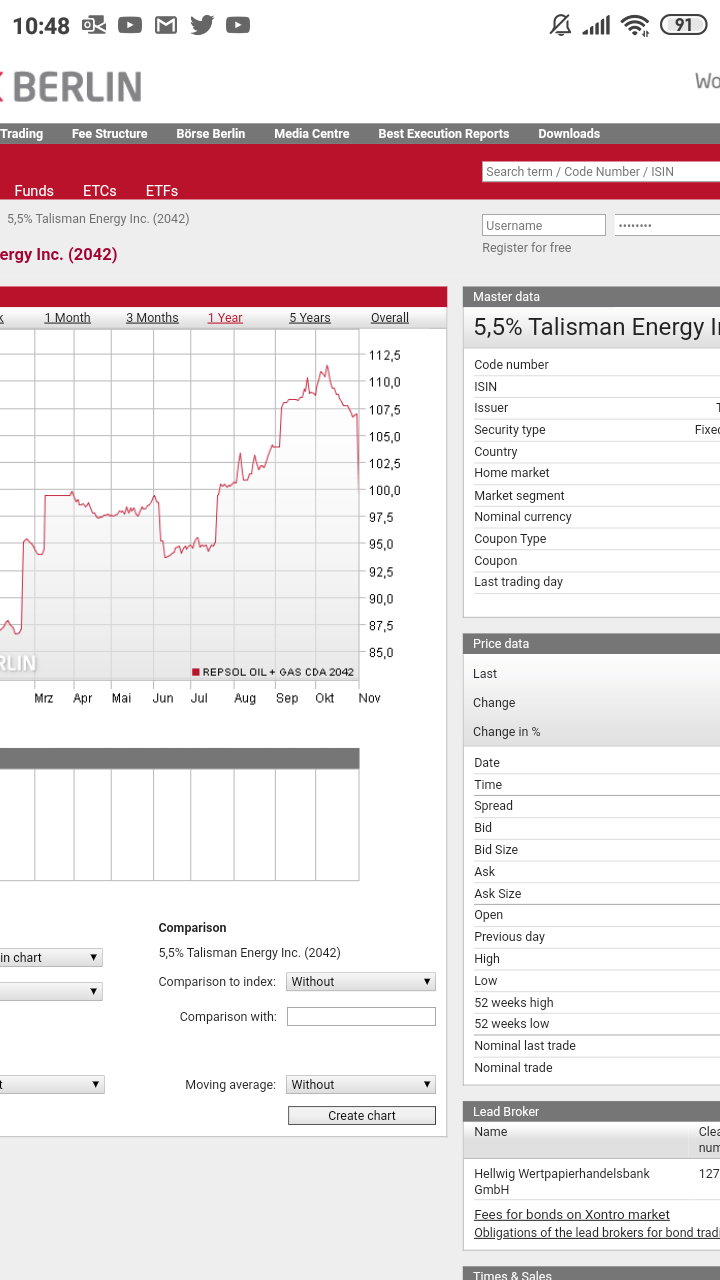Click the Bid Size row label
720x1280 pixels.
(x=496, y=850)
